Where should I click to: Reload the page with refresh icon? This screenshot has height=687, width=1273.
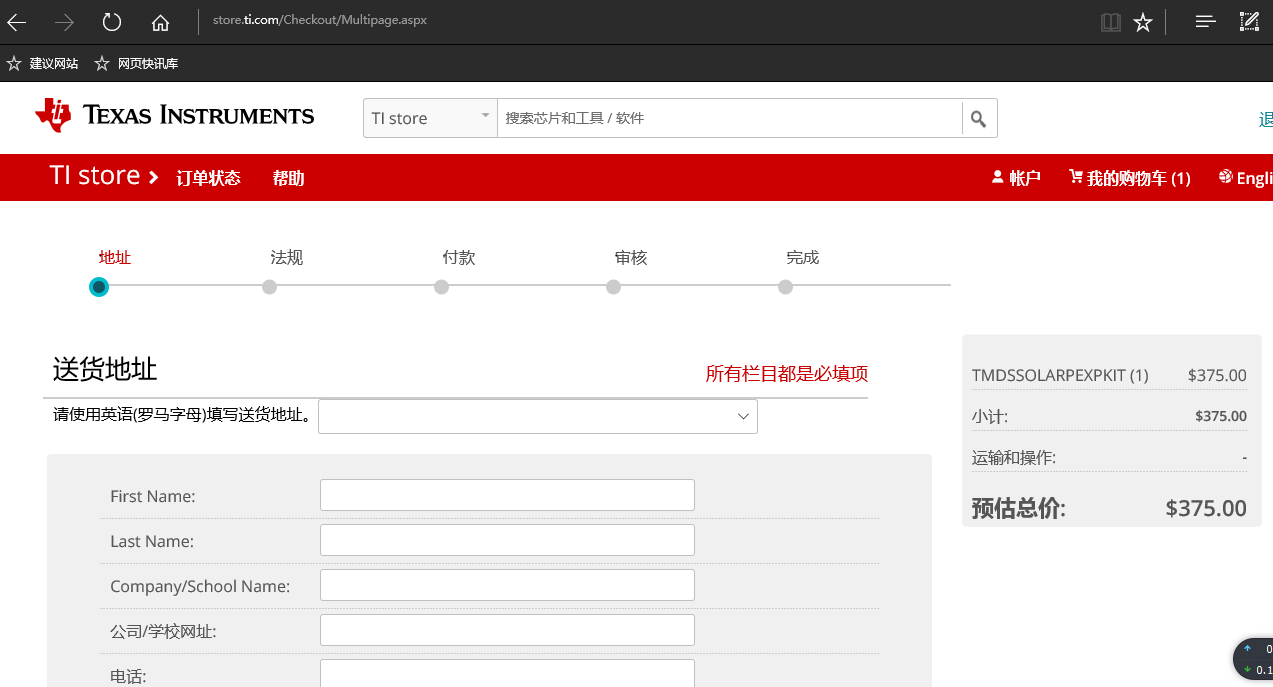tap(112, 21)
